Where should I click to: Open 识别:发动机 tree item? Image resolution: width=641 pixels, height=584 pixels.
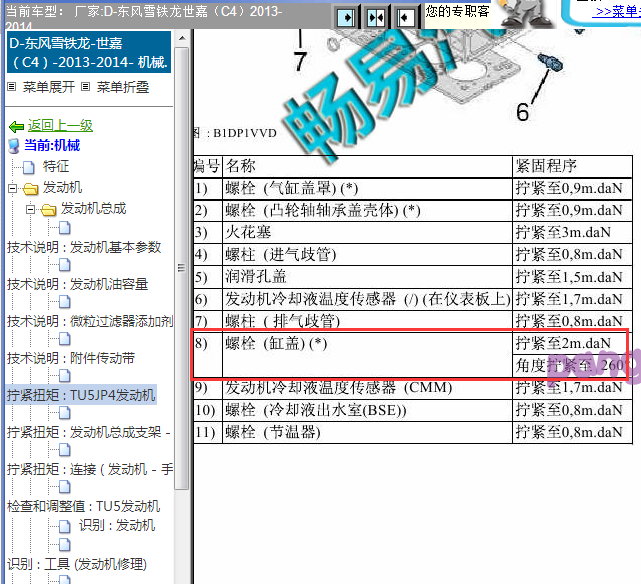point(117,525)
